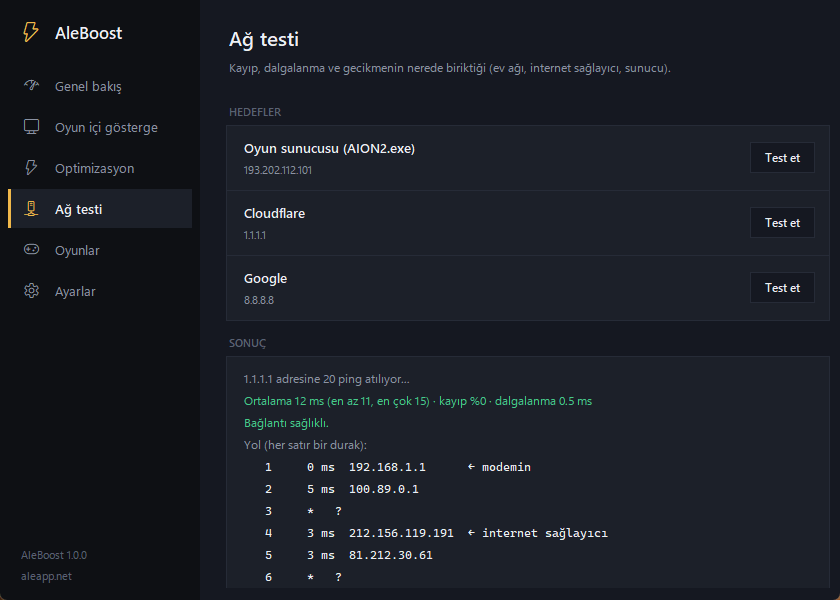Screen dimensions: 840x600
Task: Click the AleBoost lightning bolt logo
Action: tap(31, 32)
